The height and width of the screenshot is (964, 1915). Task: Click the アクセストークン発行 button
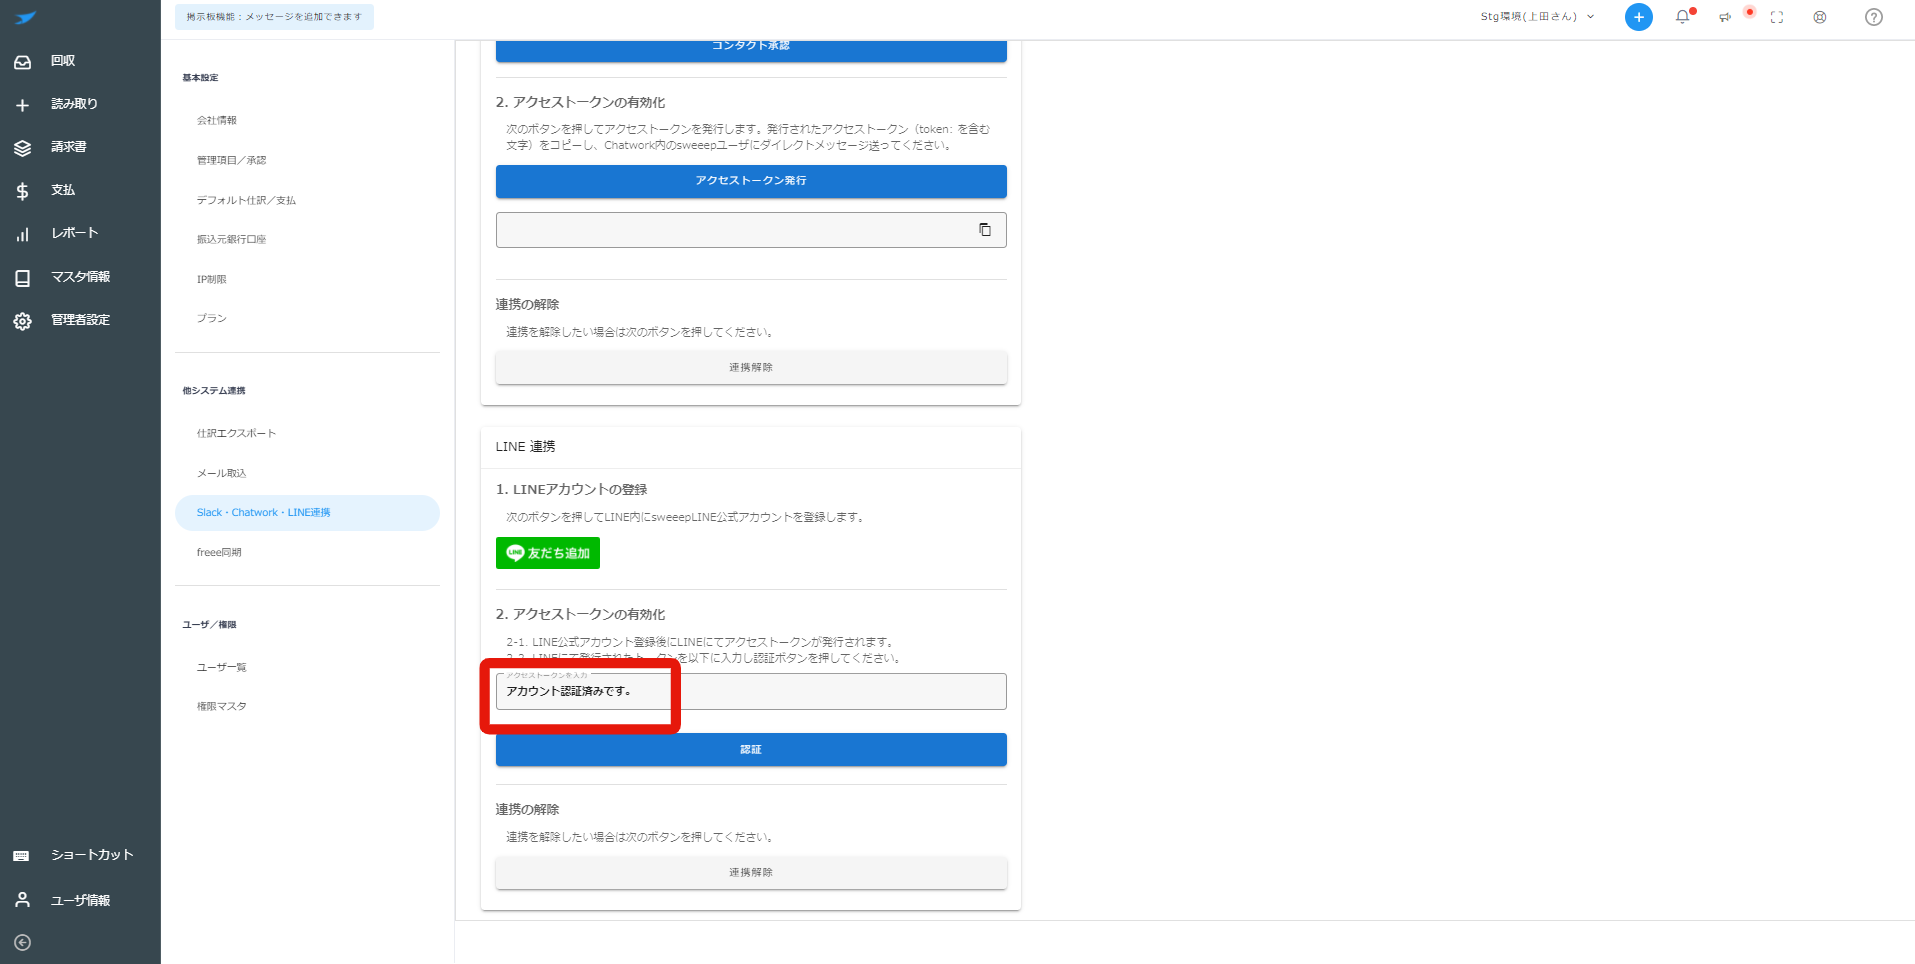coord(751,181)
